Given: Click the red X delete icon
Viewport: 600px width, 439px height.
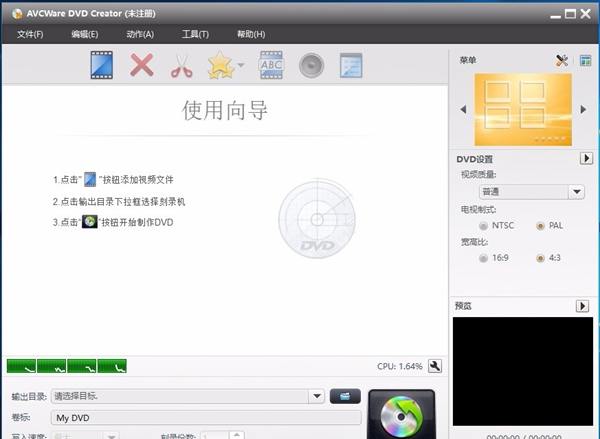Looking at the screenshot, I should [x=142, y=65].
